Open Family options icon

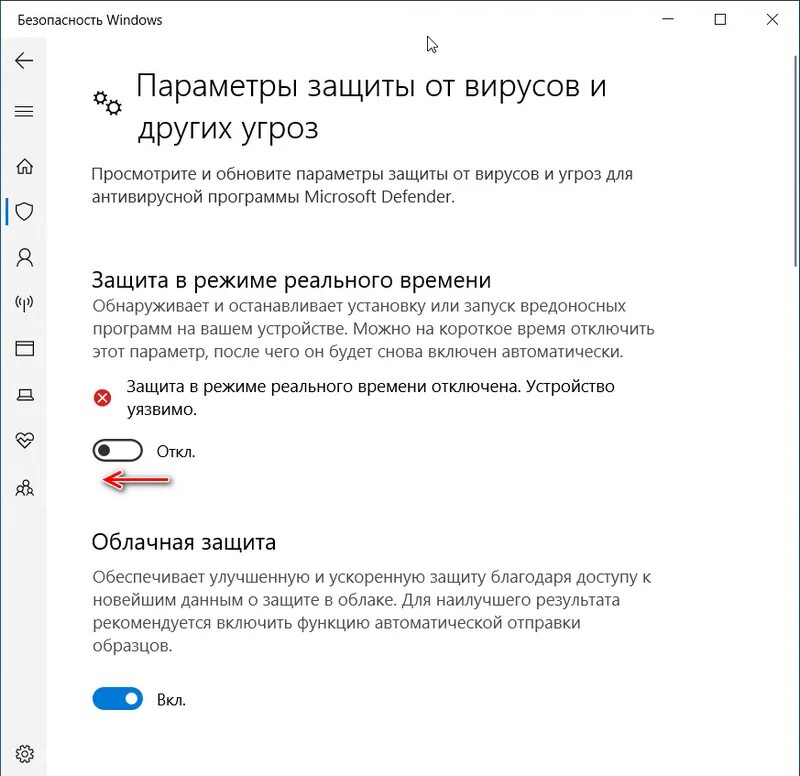tap(24, 488)
